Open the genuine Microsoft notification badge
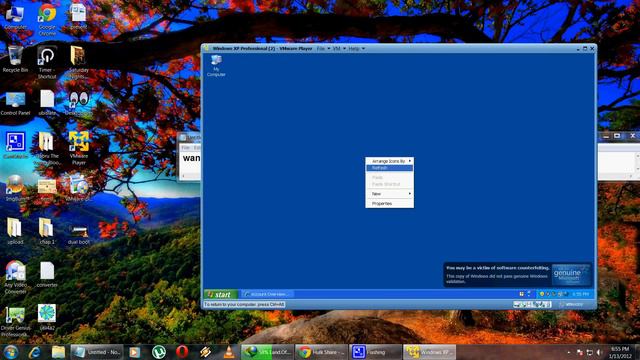The image size is (640, 360). (571, 275)
